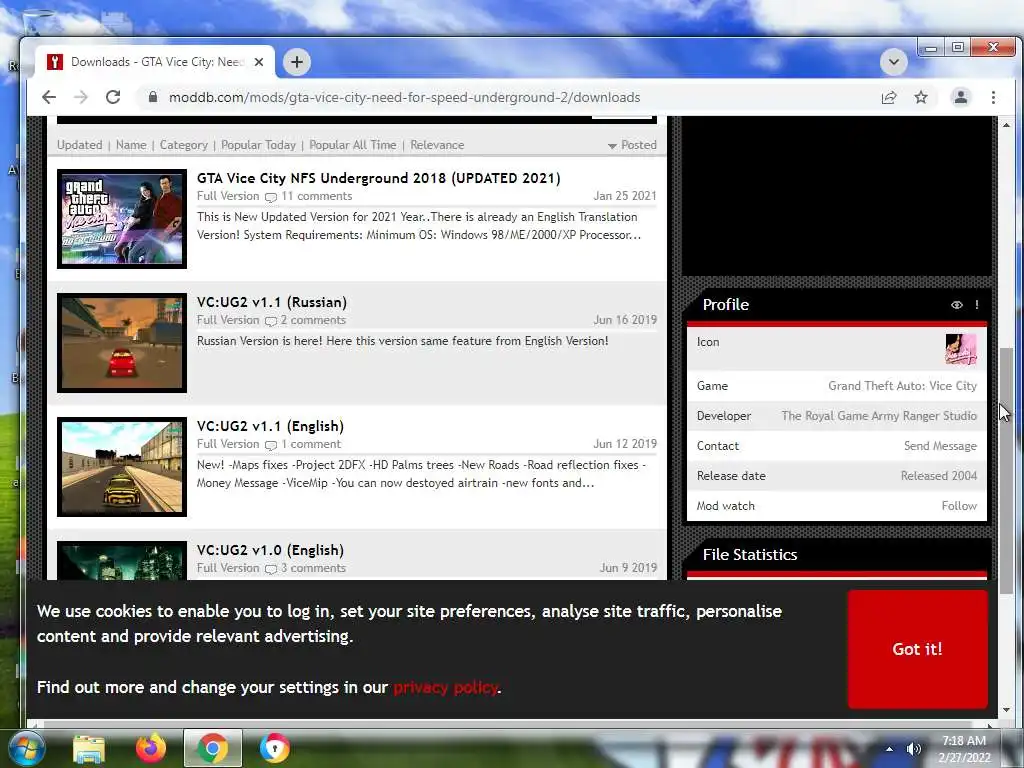
Task: Open The Royal Game Army Ranger Studio link
Action: tap(879, 416)
